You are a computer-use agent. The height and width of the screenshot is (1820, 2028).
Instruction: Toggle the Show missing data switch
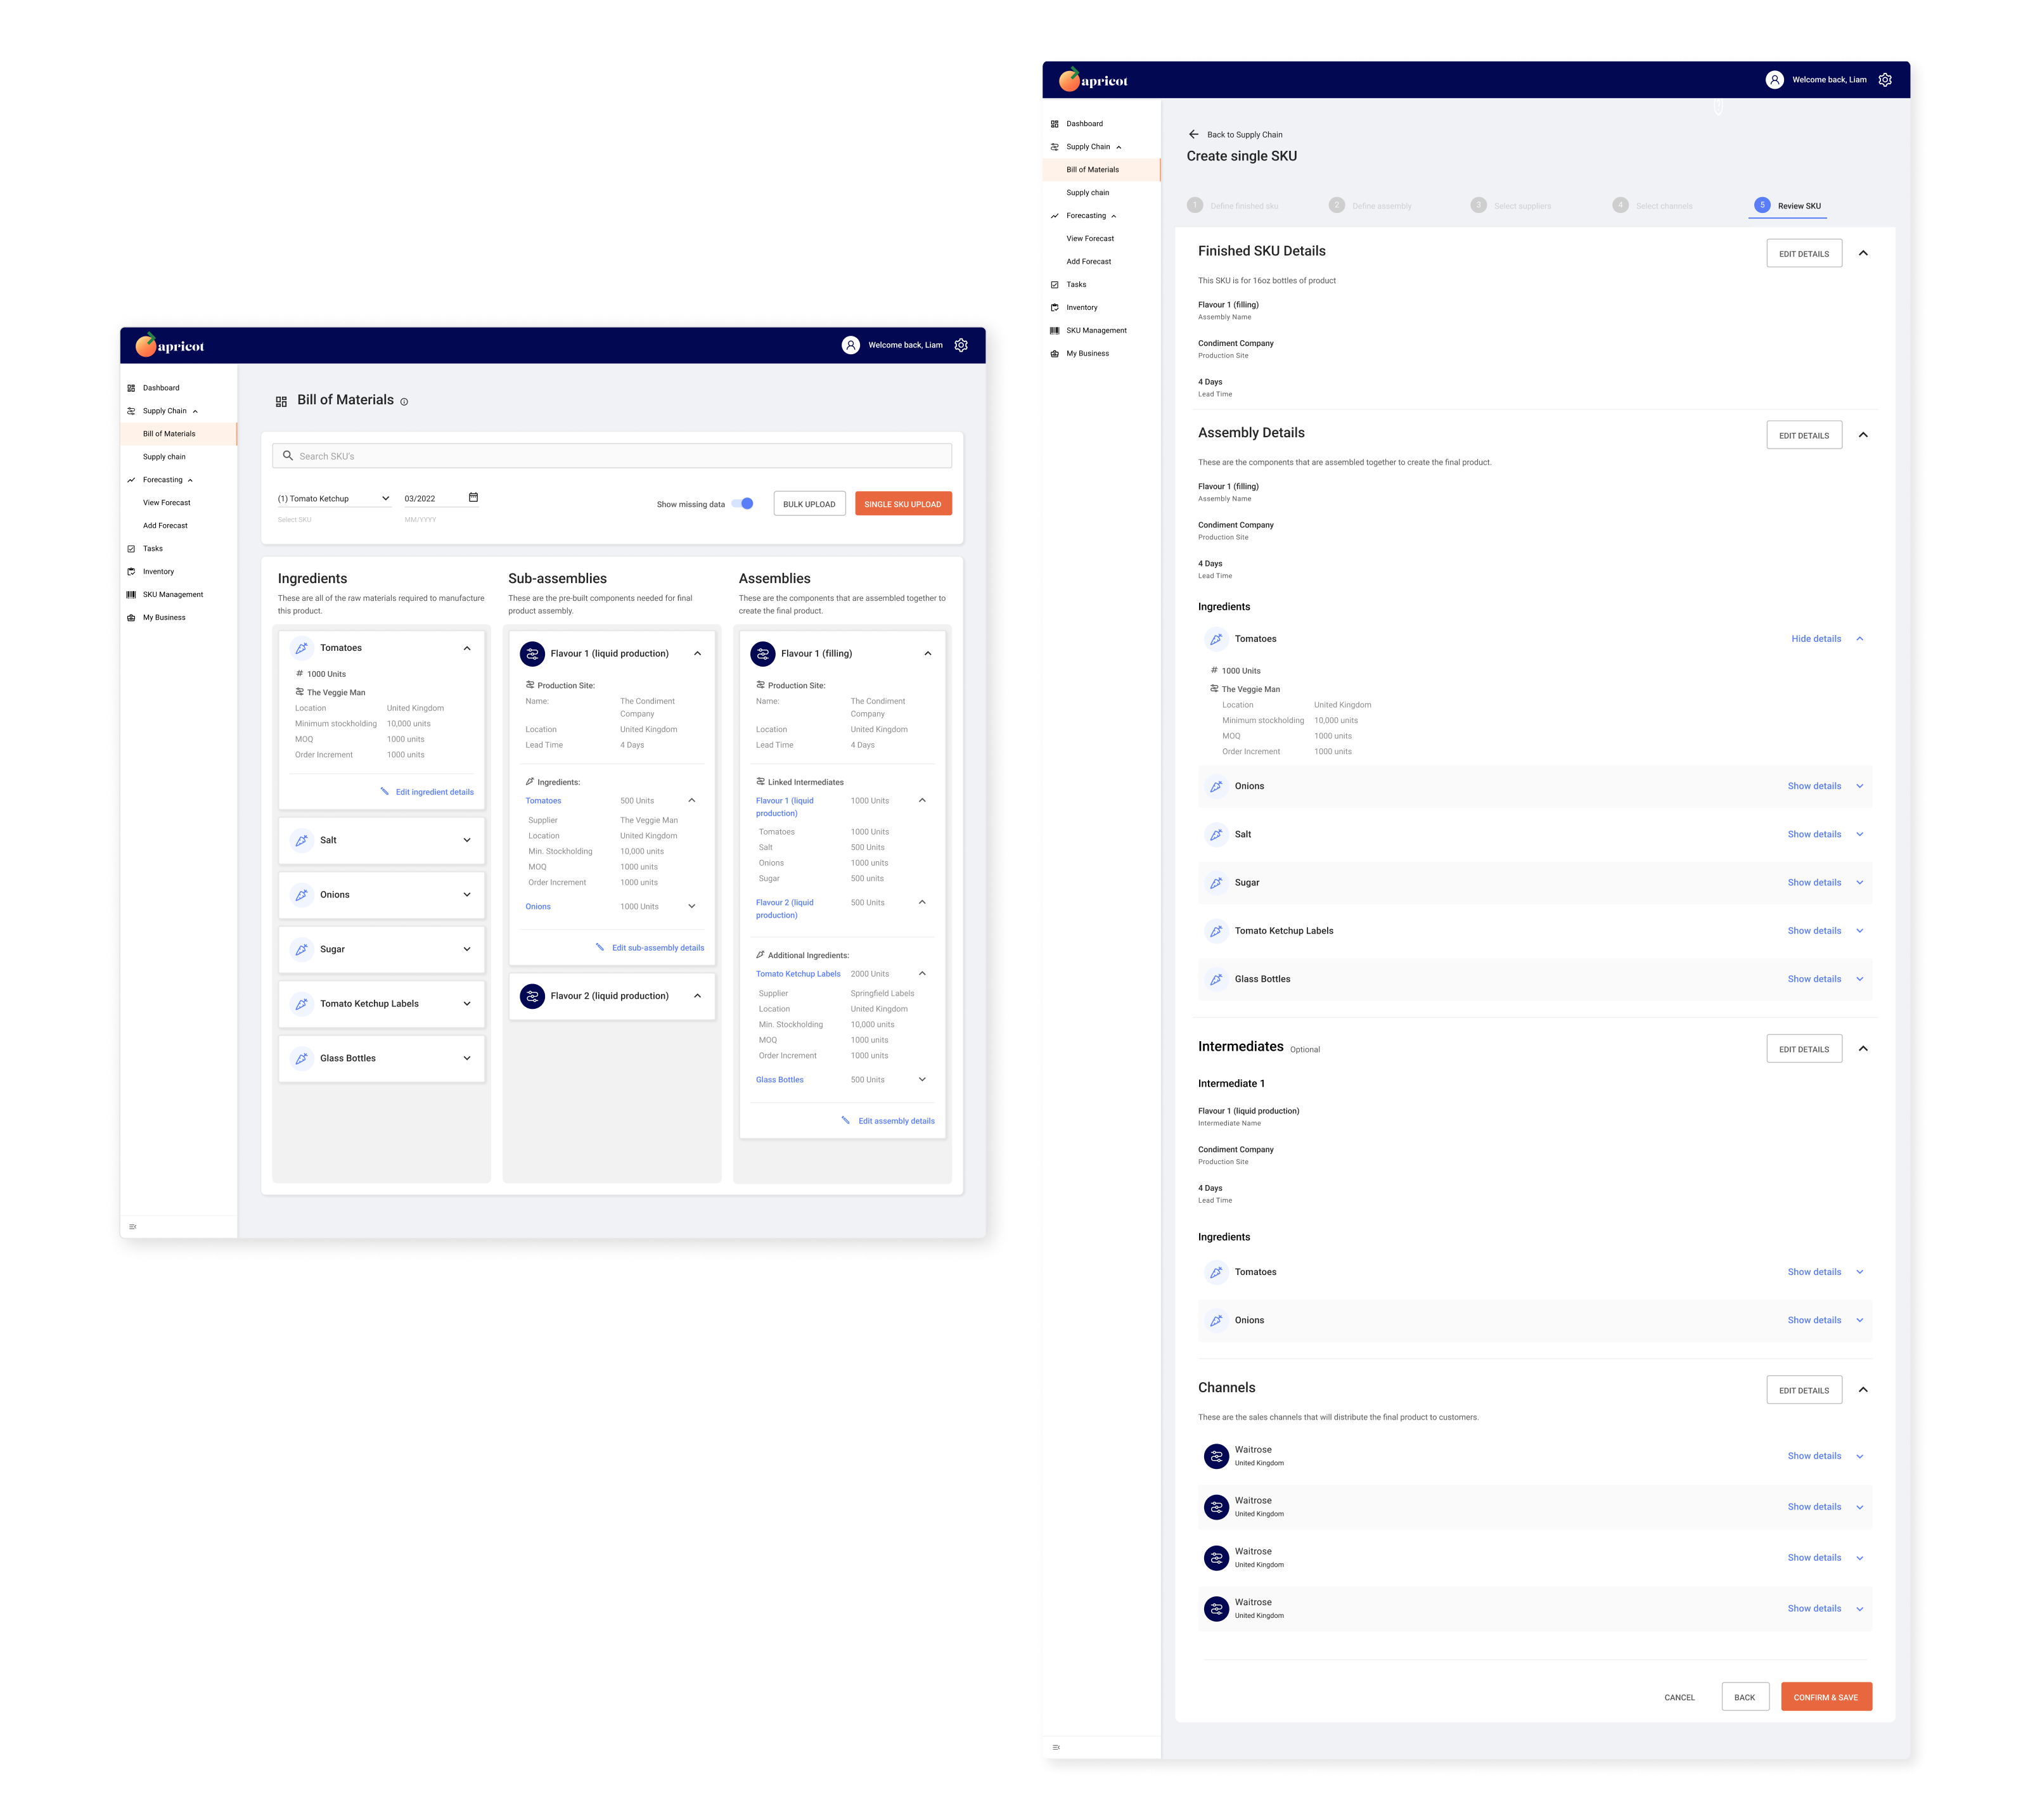coord(743,504)
